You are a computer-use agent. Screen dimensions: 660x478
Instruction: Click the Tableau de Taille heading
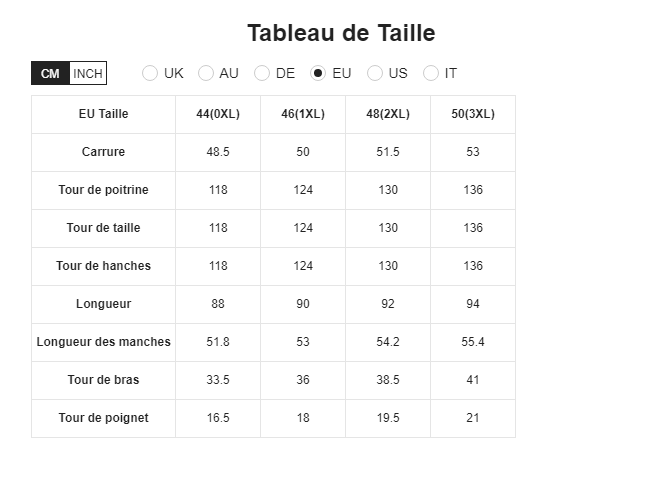tap(341, 33)
